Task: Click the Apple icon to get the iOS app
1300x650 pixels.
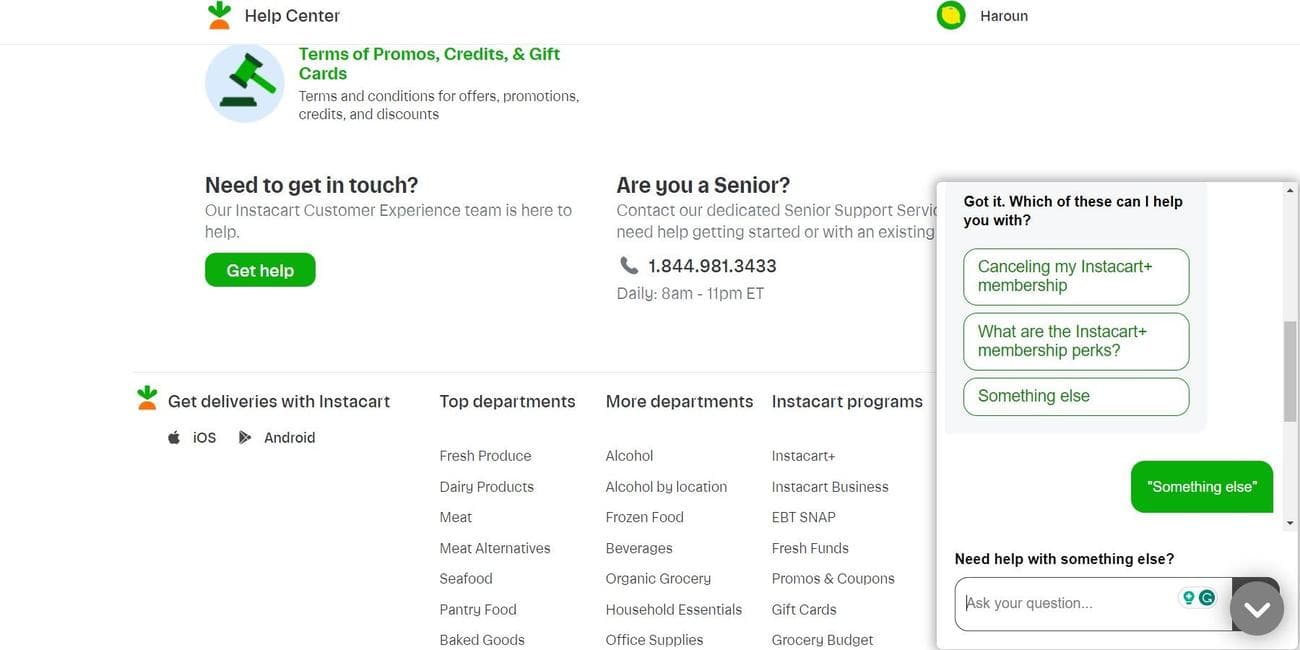Action: pos(173,436)
